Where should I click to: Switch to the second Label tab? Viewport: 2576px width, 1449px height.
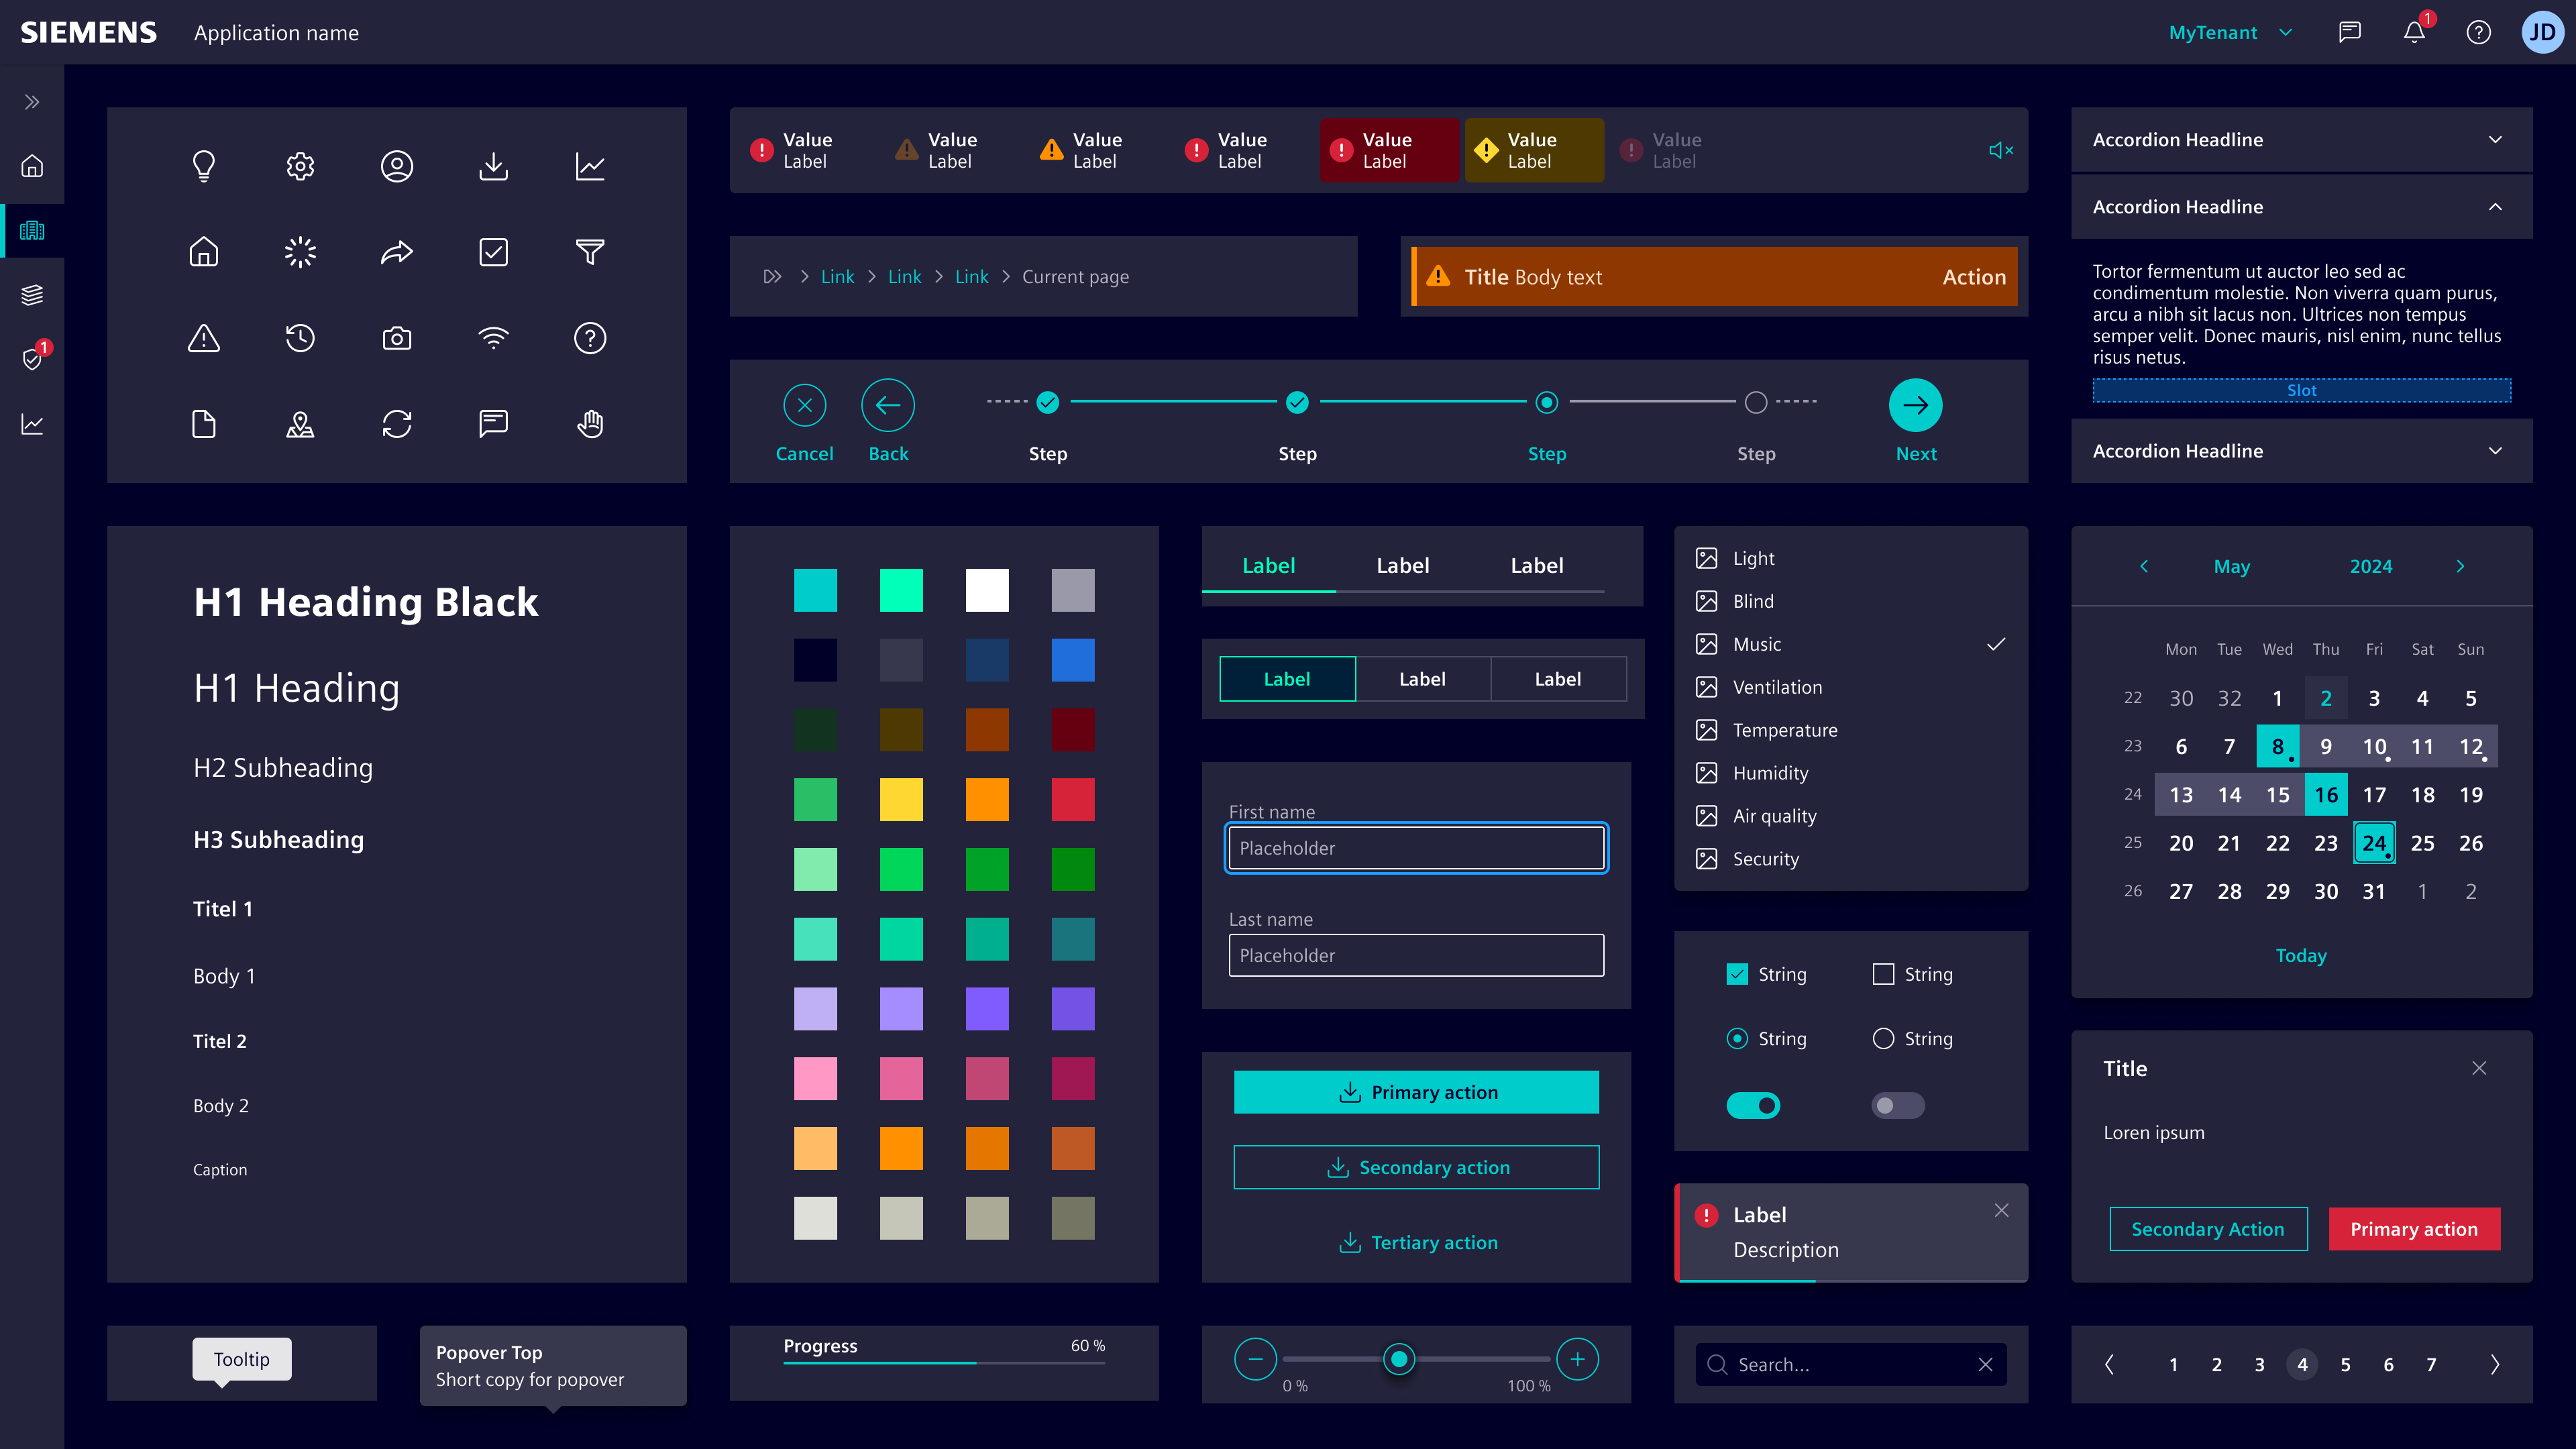tap(1402, 565)
